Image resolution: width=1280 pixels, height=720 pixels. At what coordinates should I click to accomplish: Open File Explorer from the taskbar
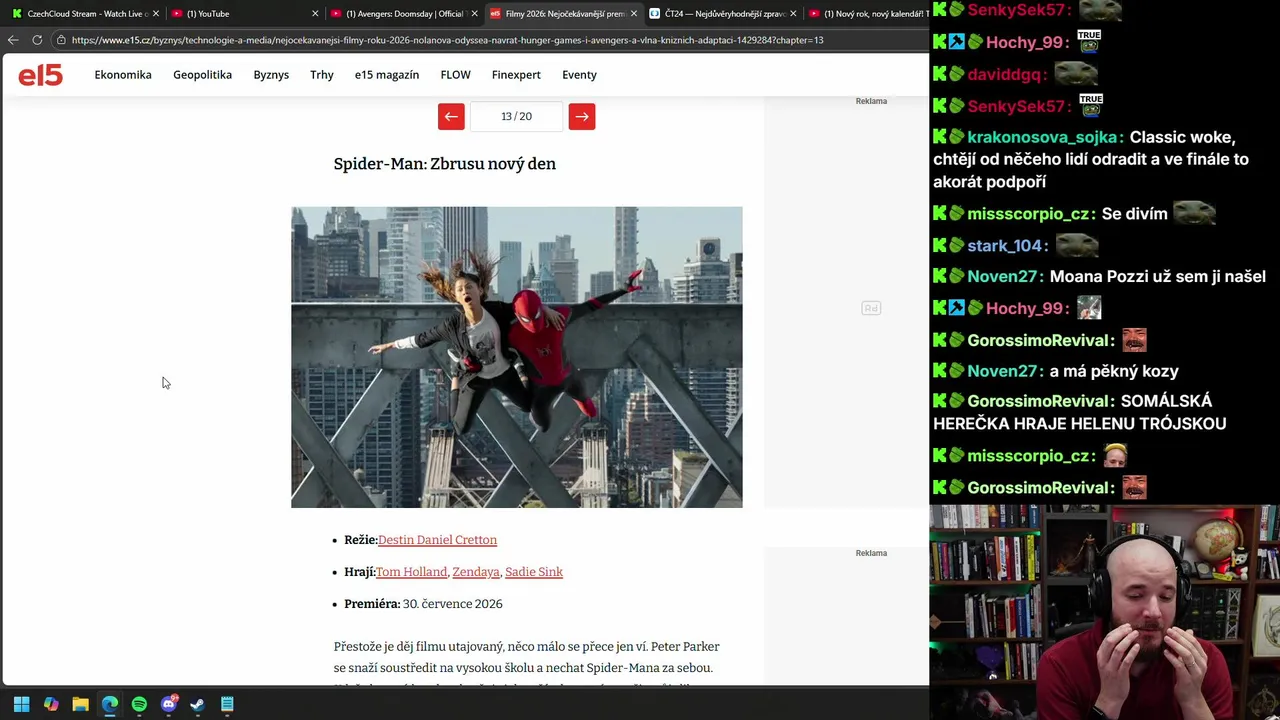80,704
